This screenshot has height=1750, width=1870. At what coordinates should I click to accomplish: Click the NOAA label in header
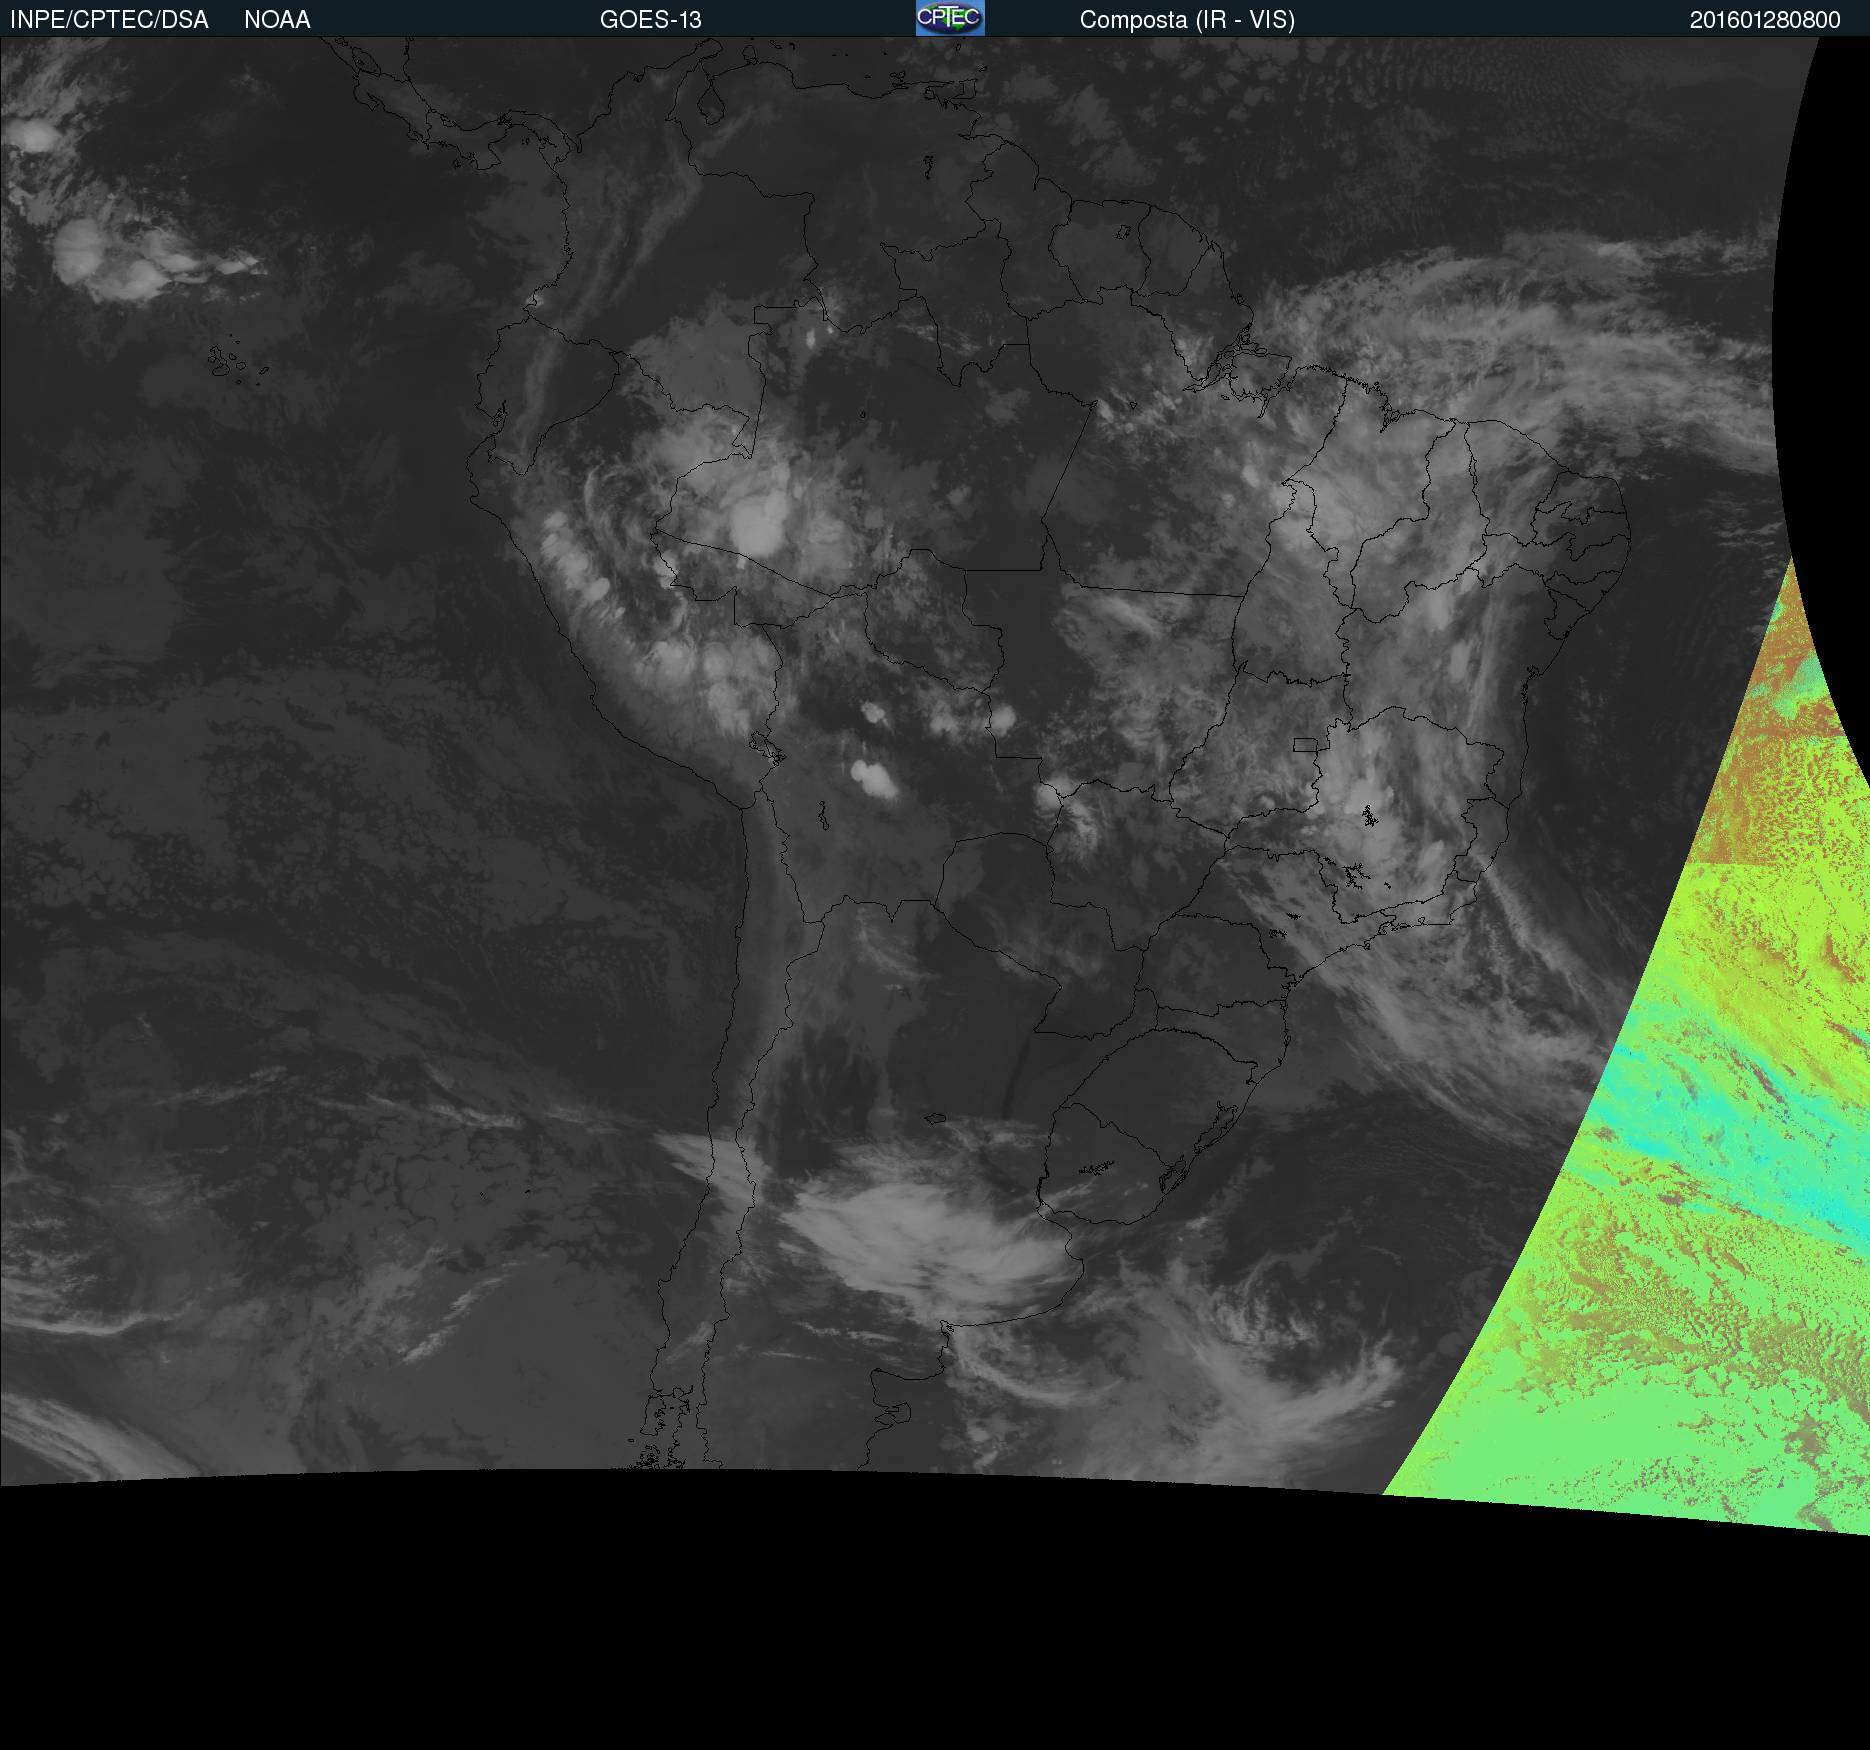click(277, 20)
